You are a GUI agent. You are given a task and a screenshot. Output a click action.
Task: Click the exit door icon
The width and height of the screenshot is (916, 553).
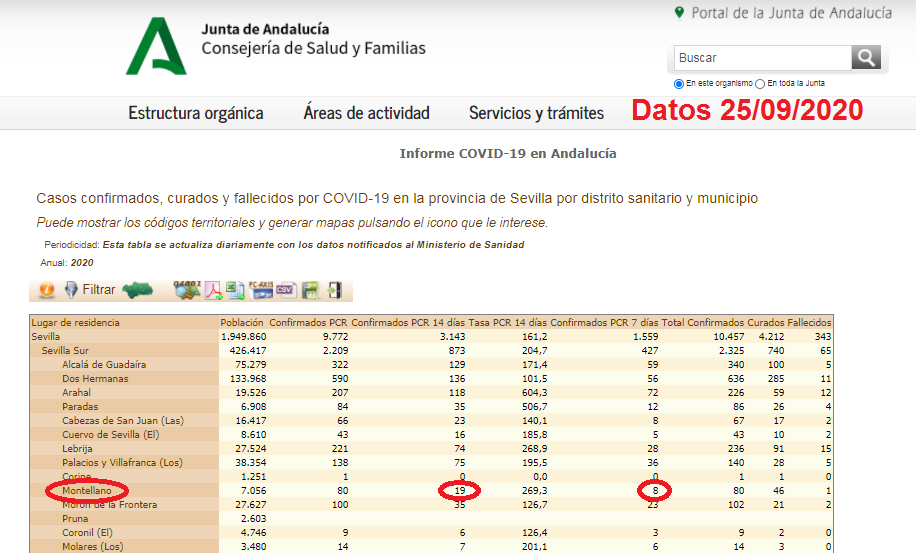(334, 290)
